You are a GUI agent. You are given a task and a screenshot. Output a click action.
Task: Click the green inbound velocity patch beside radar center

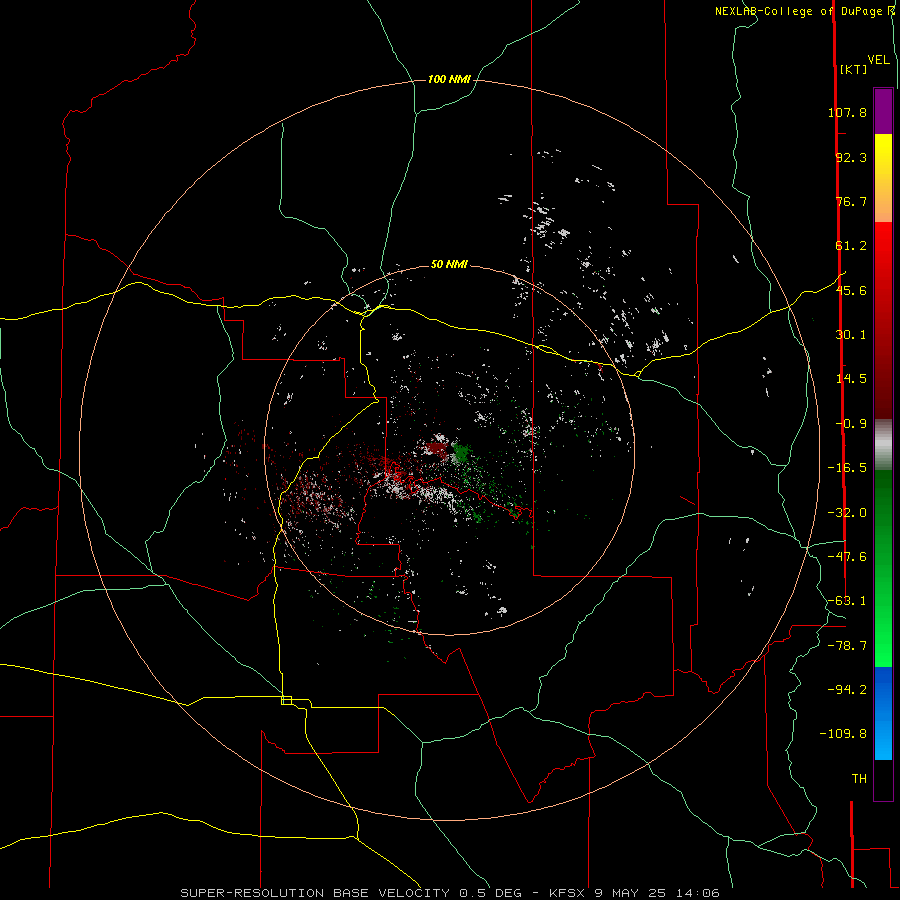pyautogui.click(x=461, y=452)
